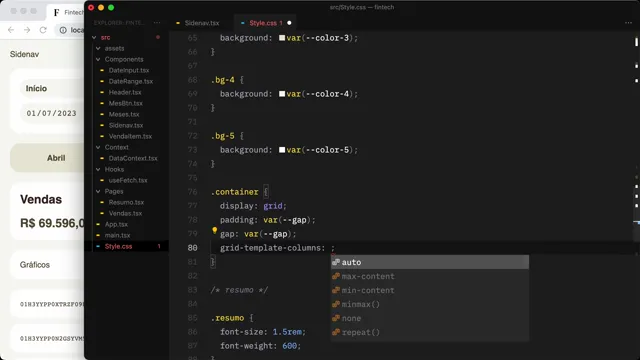Image resolution: width=640 pixels, height=360 pixels.
Task: Choose min-content suggestion
Action: (x=430, y=290)
